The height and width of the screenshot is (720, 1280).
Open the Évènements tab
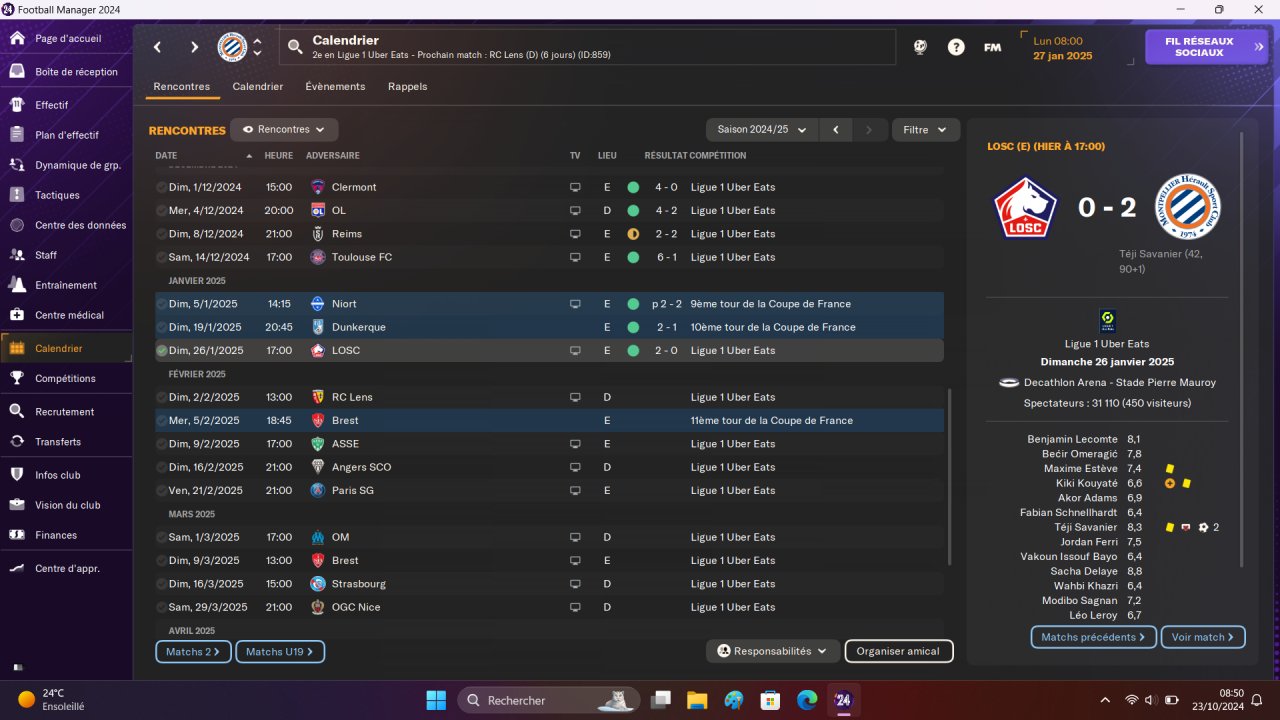click(335, 87)
